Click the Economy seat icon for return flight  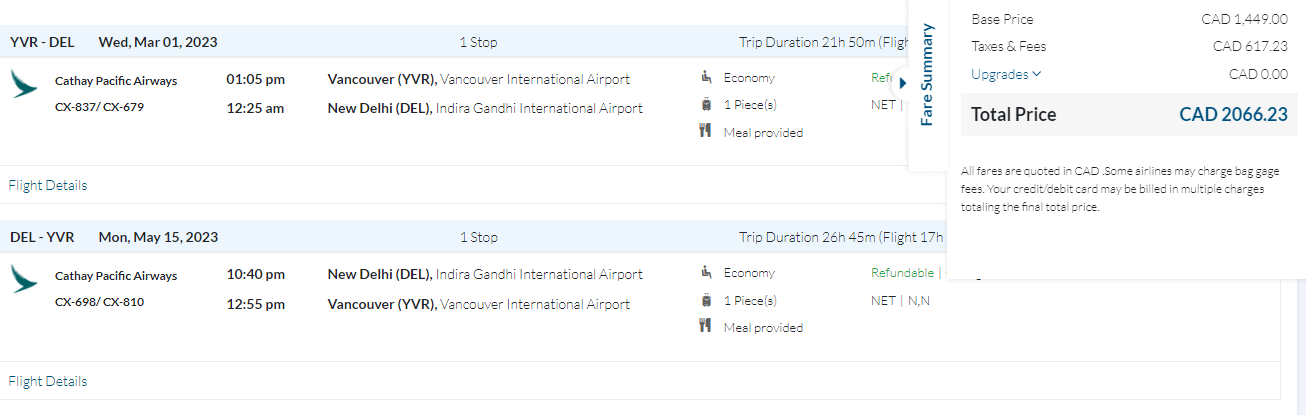(x=706, y=272)
